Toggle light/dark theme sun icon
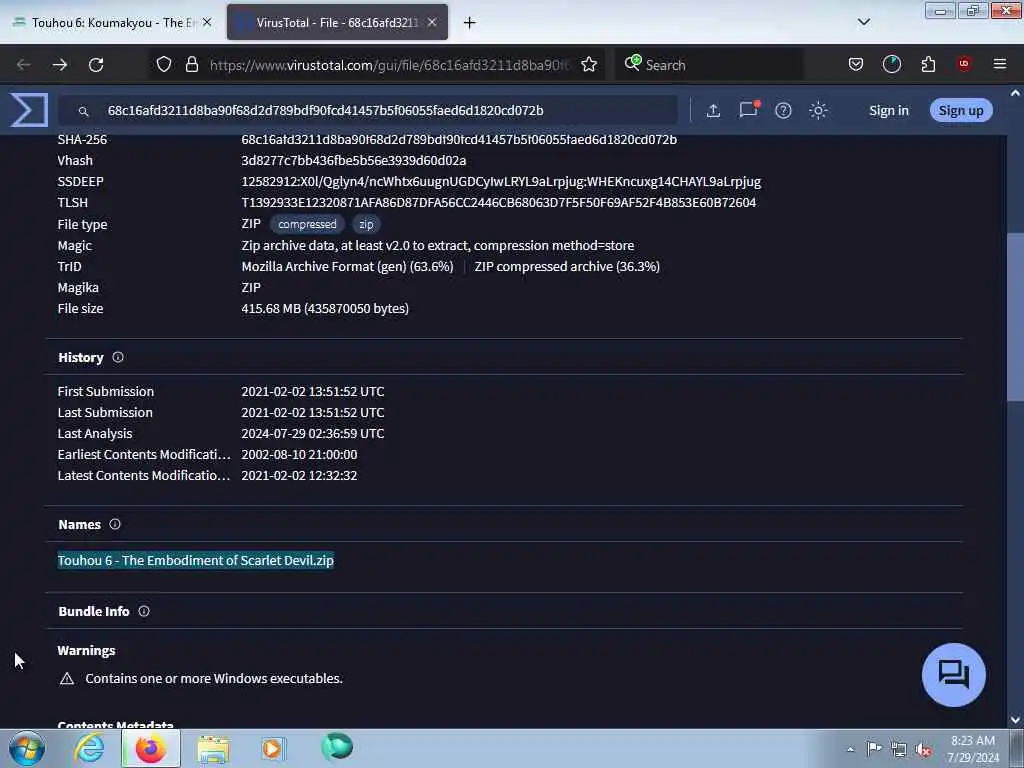The height and width of the screenshot is (768, 1024). point(818,110)
